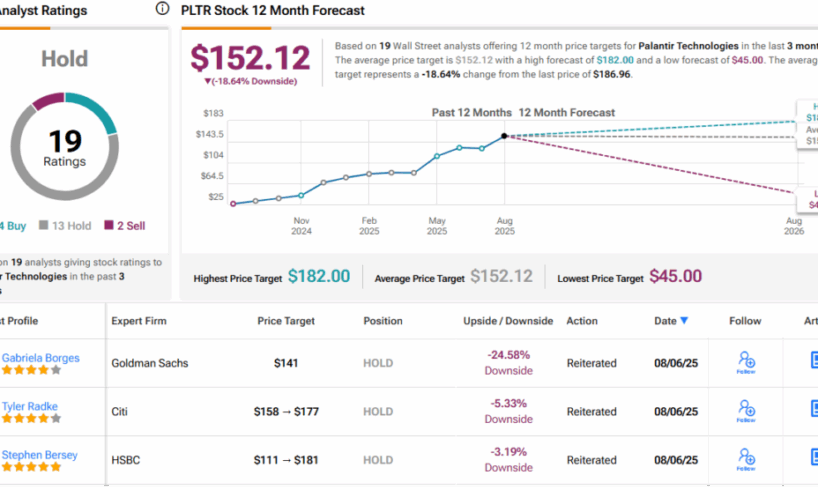This screenshot has height=490, width=818.
Task: Open Gabriela Borges analyst profile
Action: [x=40, y=357]
